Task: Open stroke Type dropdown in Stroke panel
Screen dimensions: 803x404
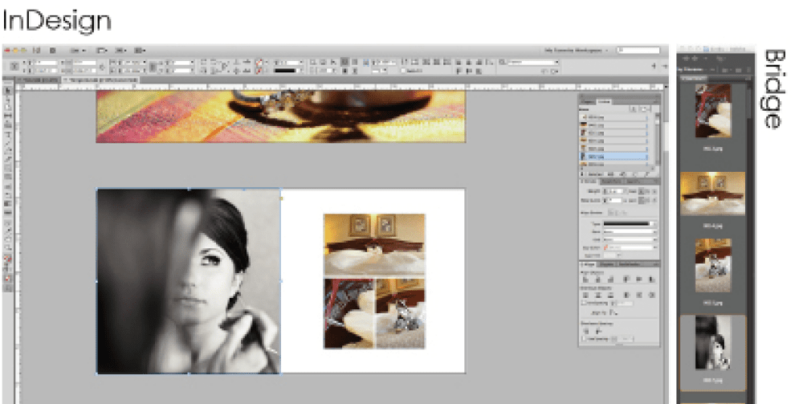Action: pos(629,224)
